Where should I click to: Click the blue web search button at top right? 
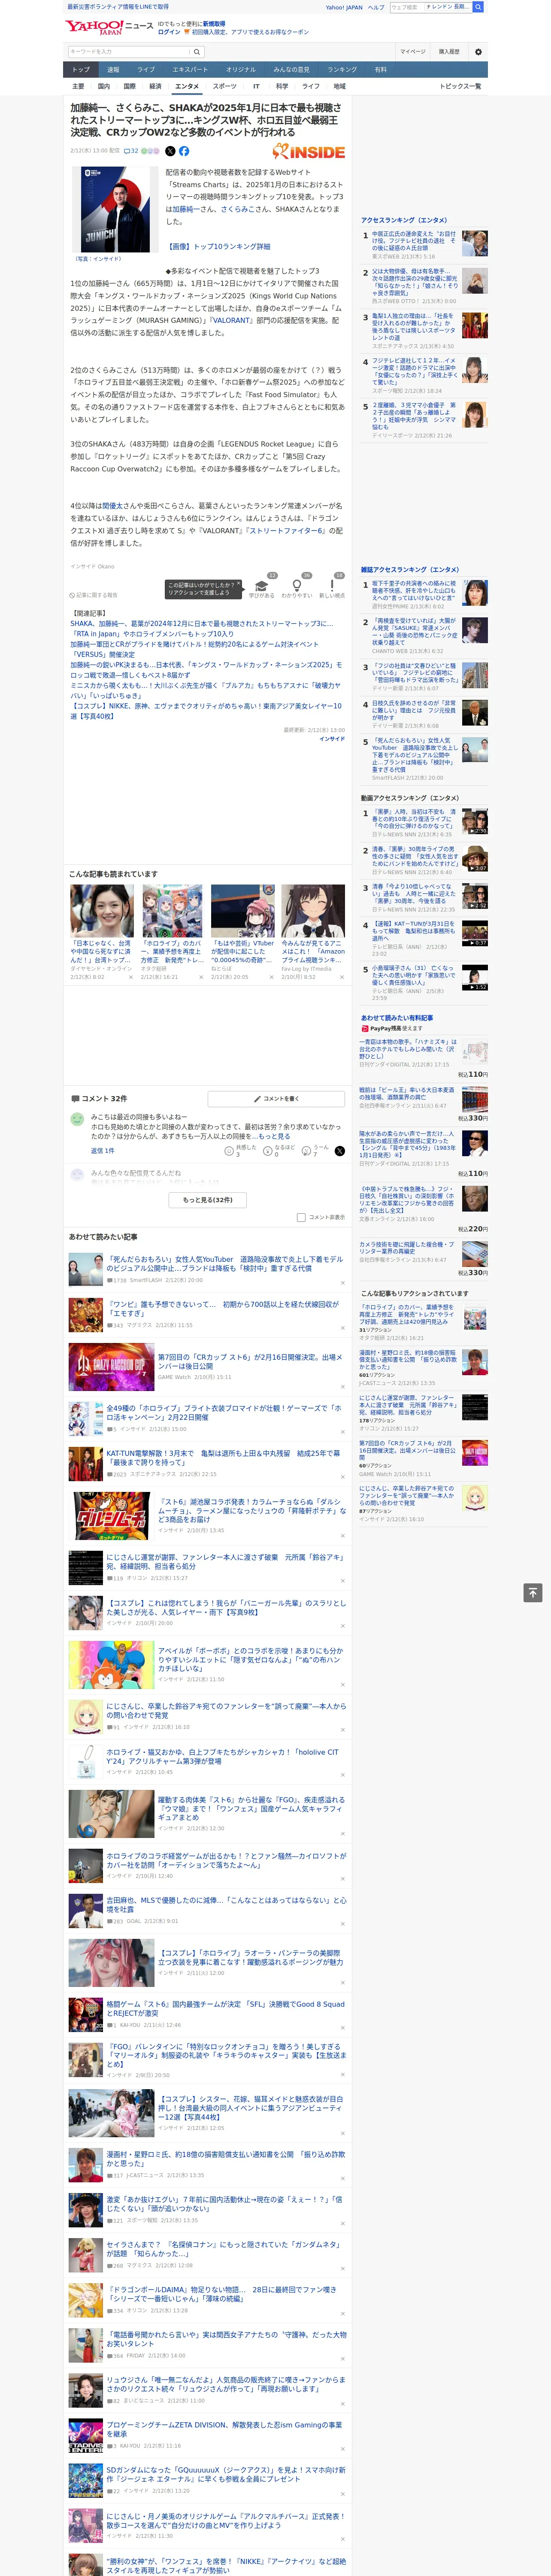[478, 7]
